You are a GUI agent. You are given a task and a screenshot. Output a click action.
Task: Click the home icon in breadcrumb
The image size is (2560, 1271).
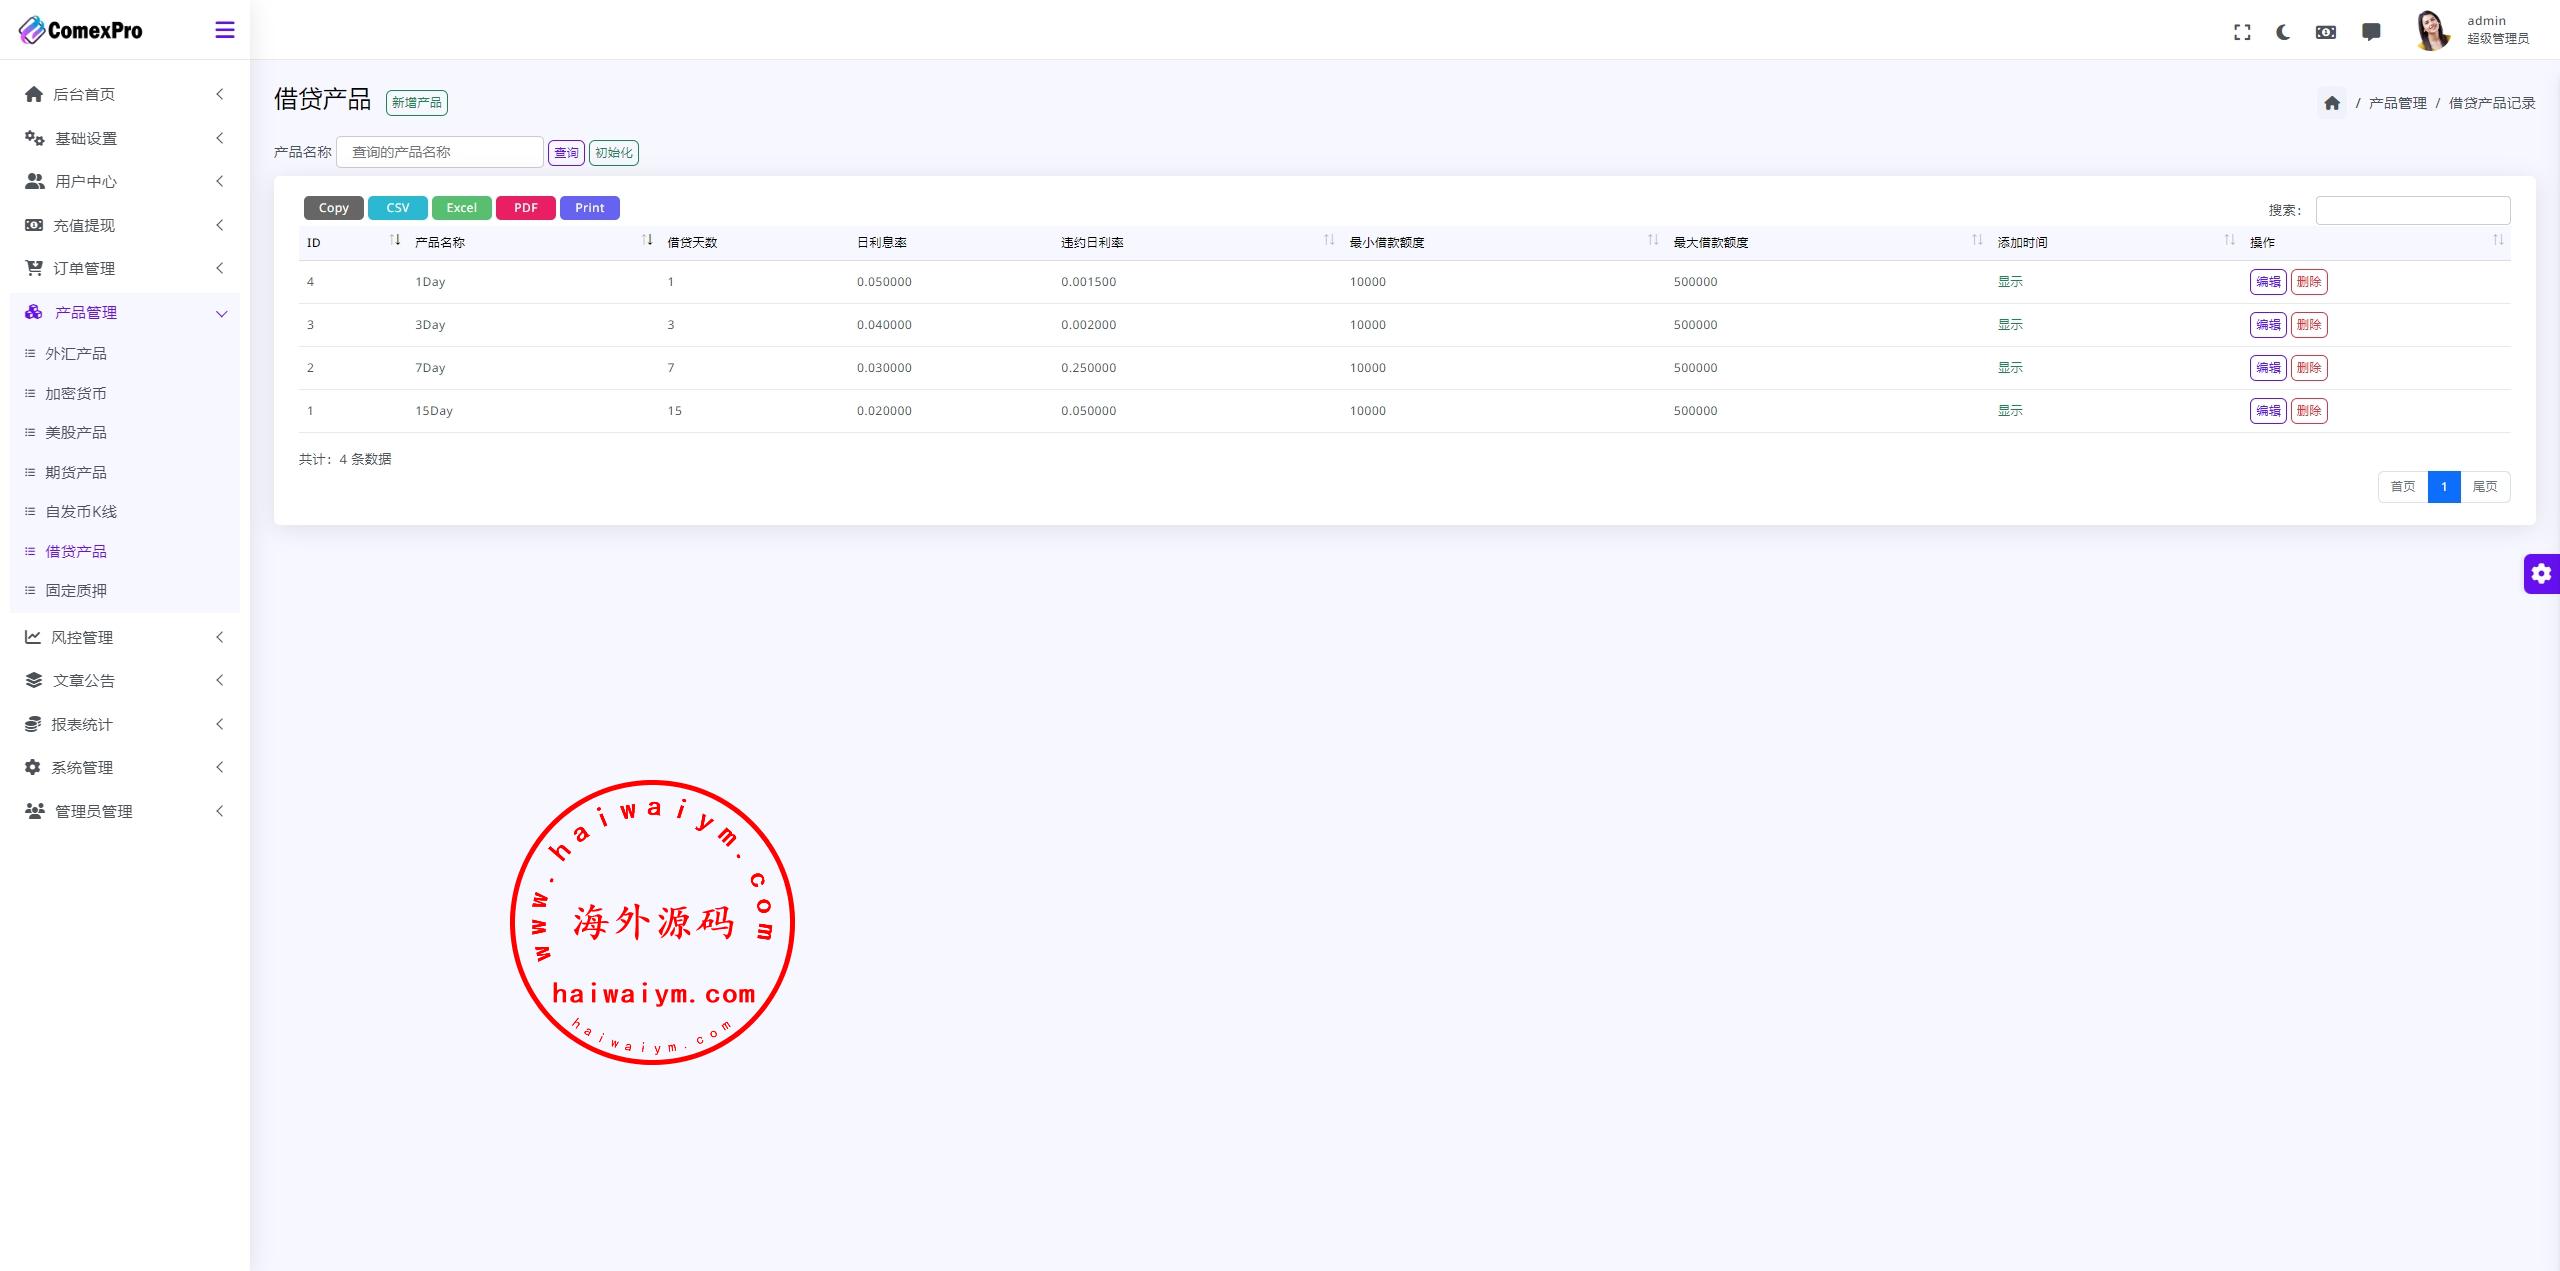pos(2332,103)
